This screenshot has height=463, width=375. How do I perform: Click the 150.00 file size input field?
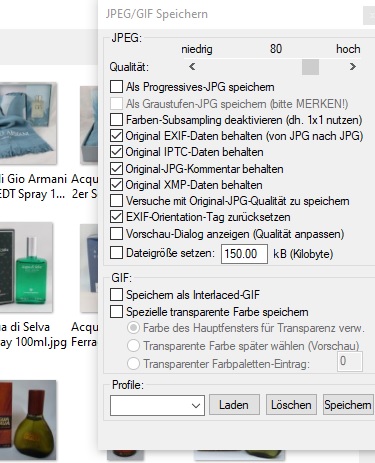(x=244, y=254)
